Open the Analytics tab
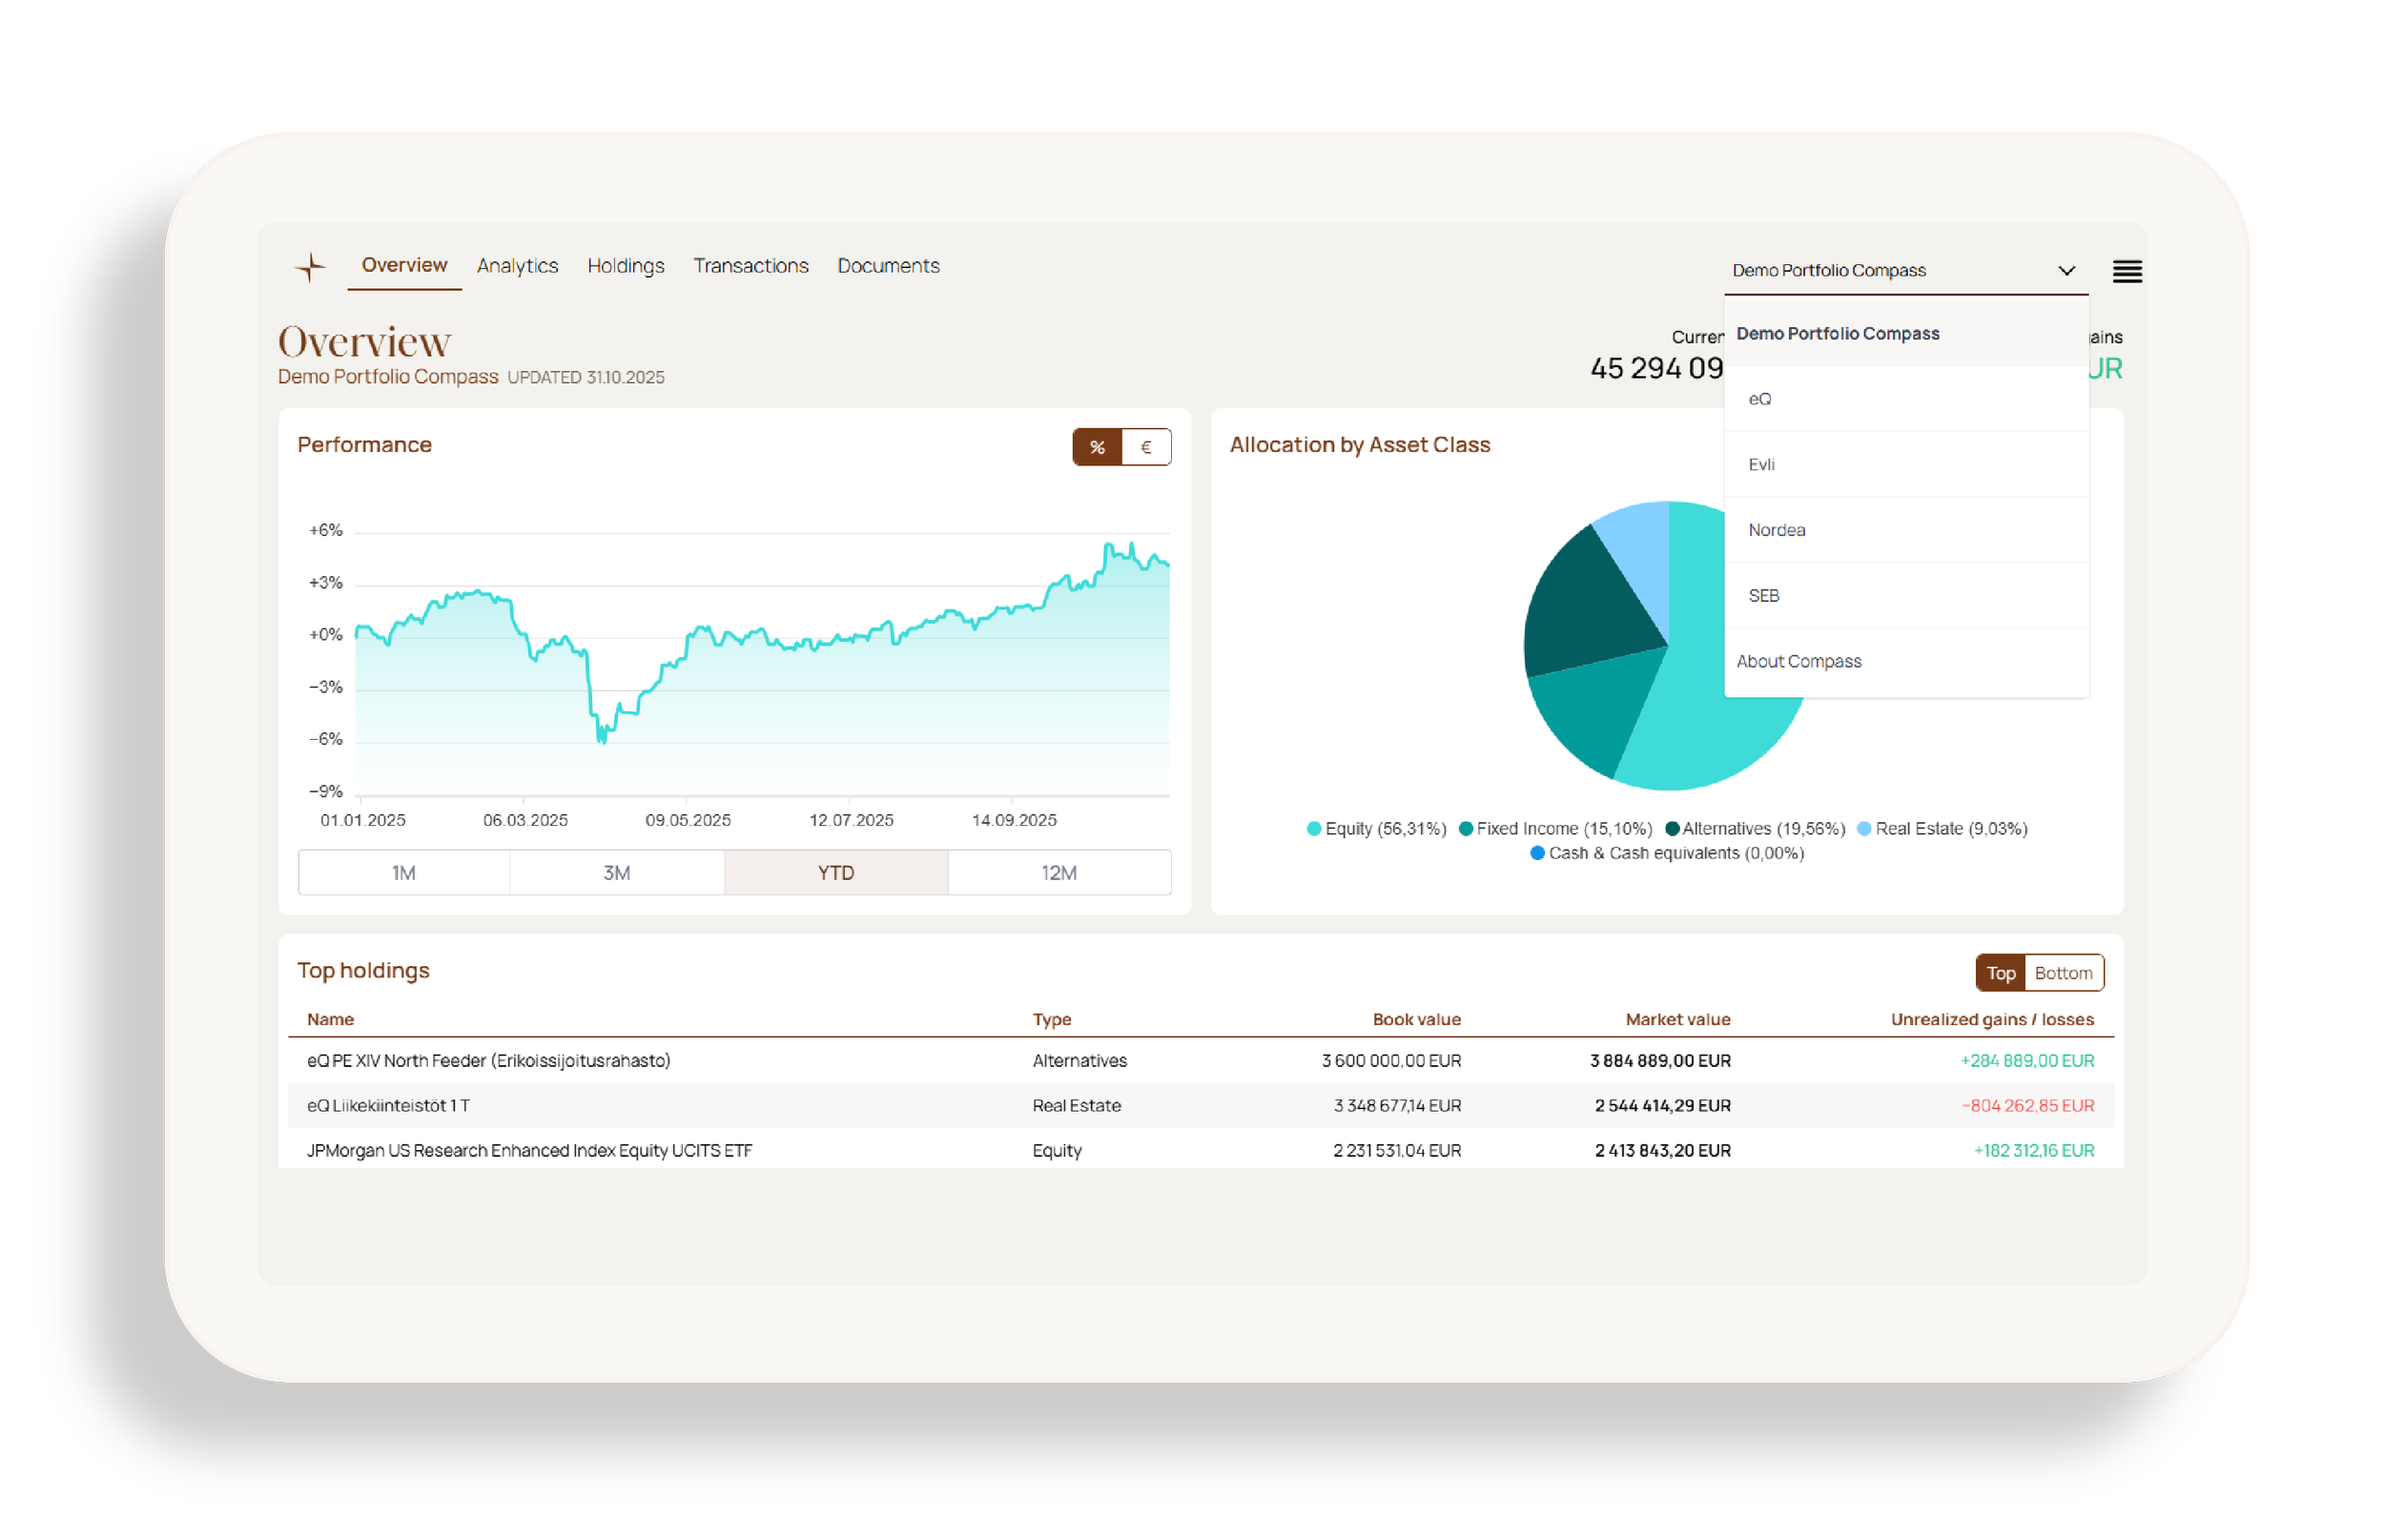The image size is (2384, 1540). coord(517,266)
